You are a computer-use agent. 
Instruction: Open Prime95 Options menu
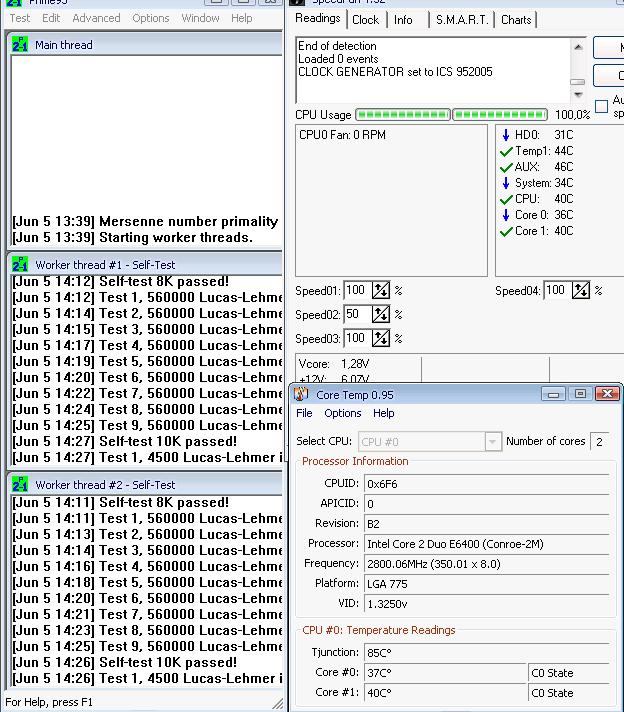click(x=151, y=18)
